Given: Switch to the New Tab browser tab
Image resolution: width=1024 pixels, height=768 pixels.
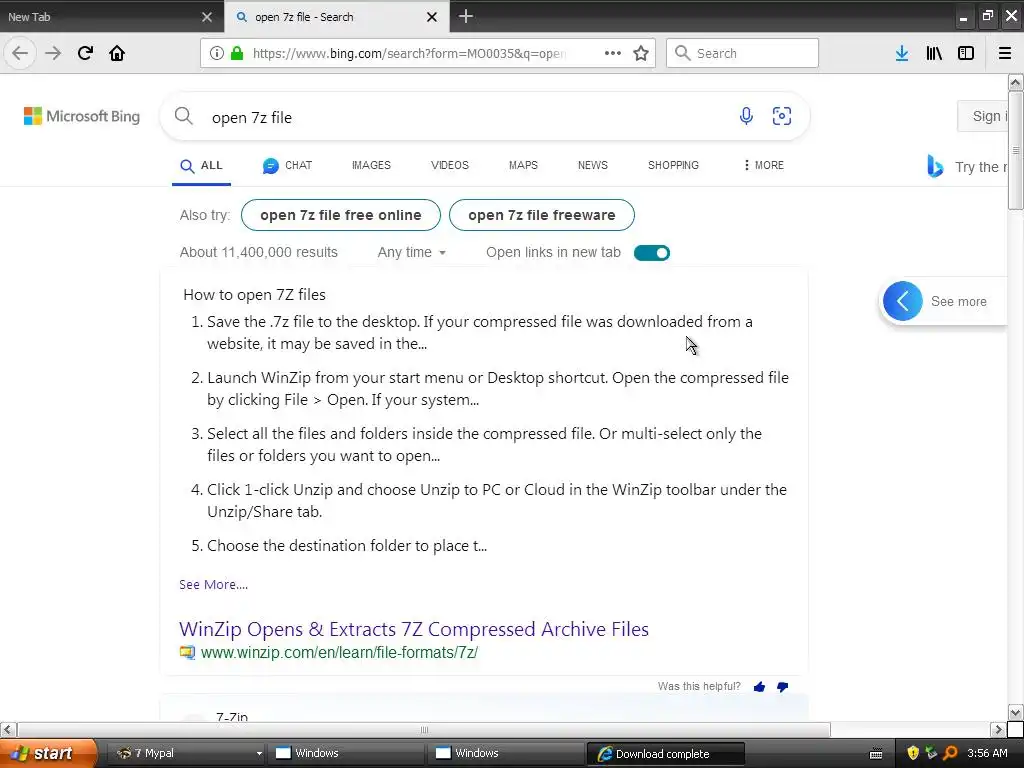Looking at the screenshot, I should [x=111, y=17].
